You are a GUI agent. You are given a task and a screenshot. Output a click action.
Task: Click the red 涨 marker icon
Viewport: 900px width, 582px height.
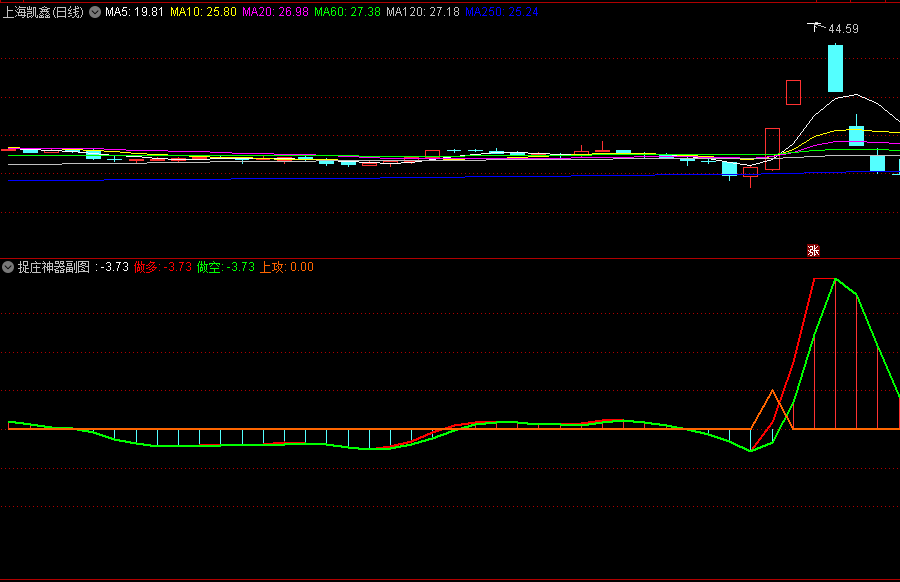tap(813, 250)
